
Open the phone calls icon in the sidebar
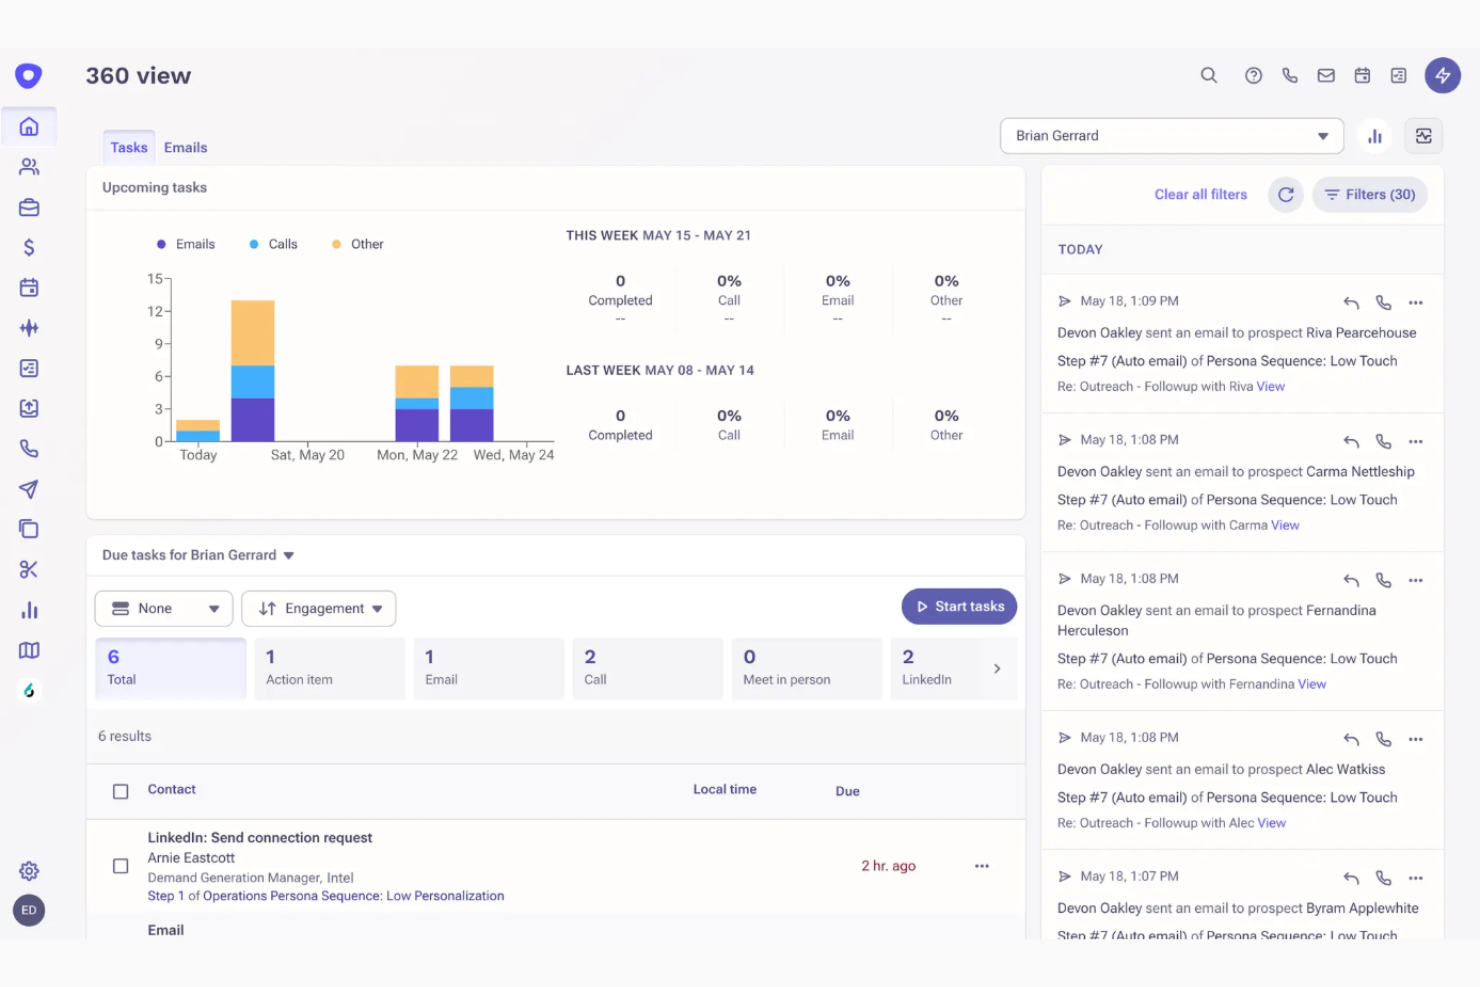(29, 449)
